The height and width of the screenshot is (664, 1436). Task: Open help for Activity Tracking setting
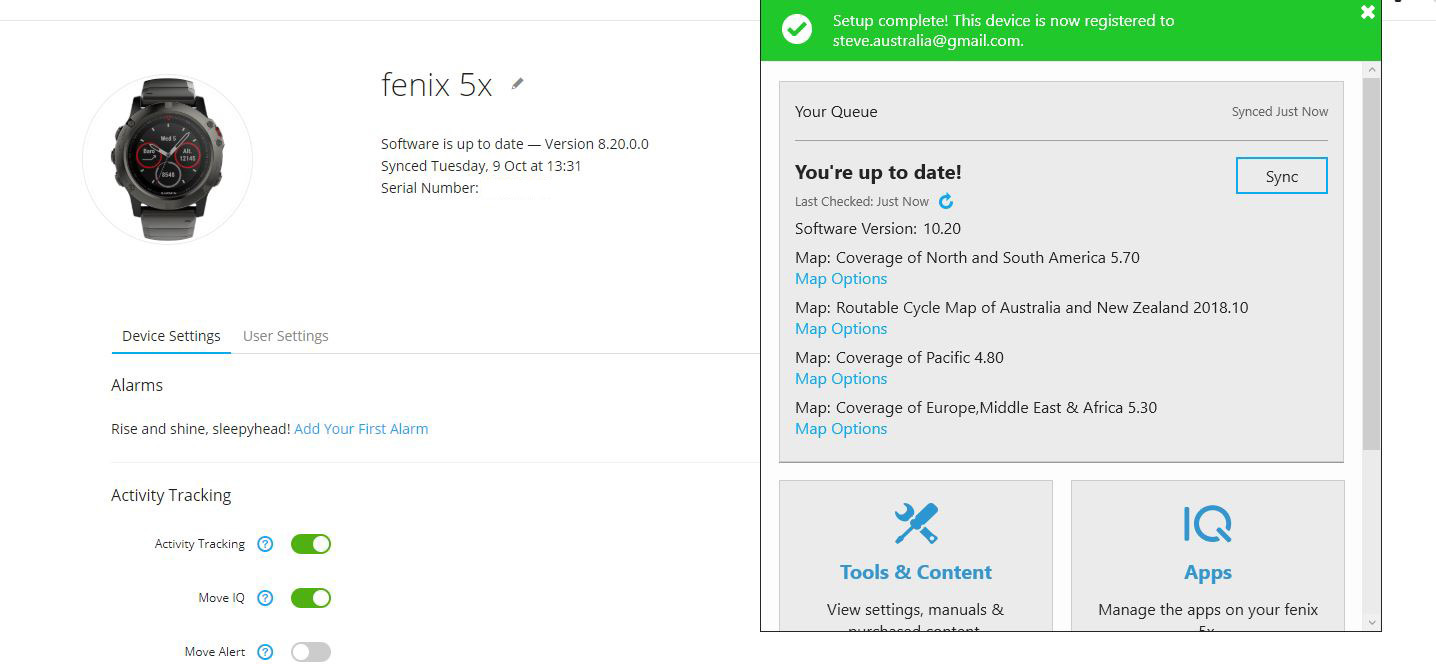(265, 544)
